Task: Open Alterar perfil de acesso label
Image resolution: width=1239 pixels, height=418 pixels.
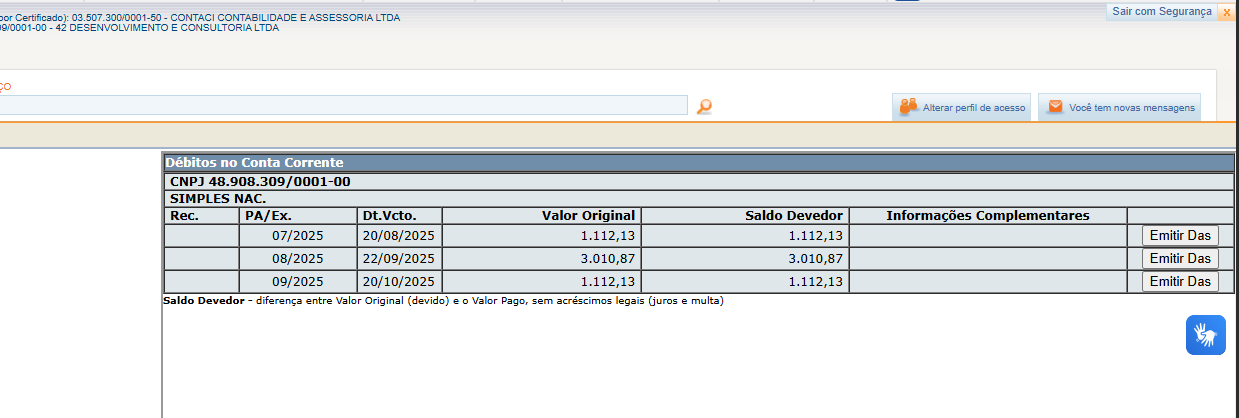Action: tap(973, 108)
